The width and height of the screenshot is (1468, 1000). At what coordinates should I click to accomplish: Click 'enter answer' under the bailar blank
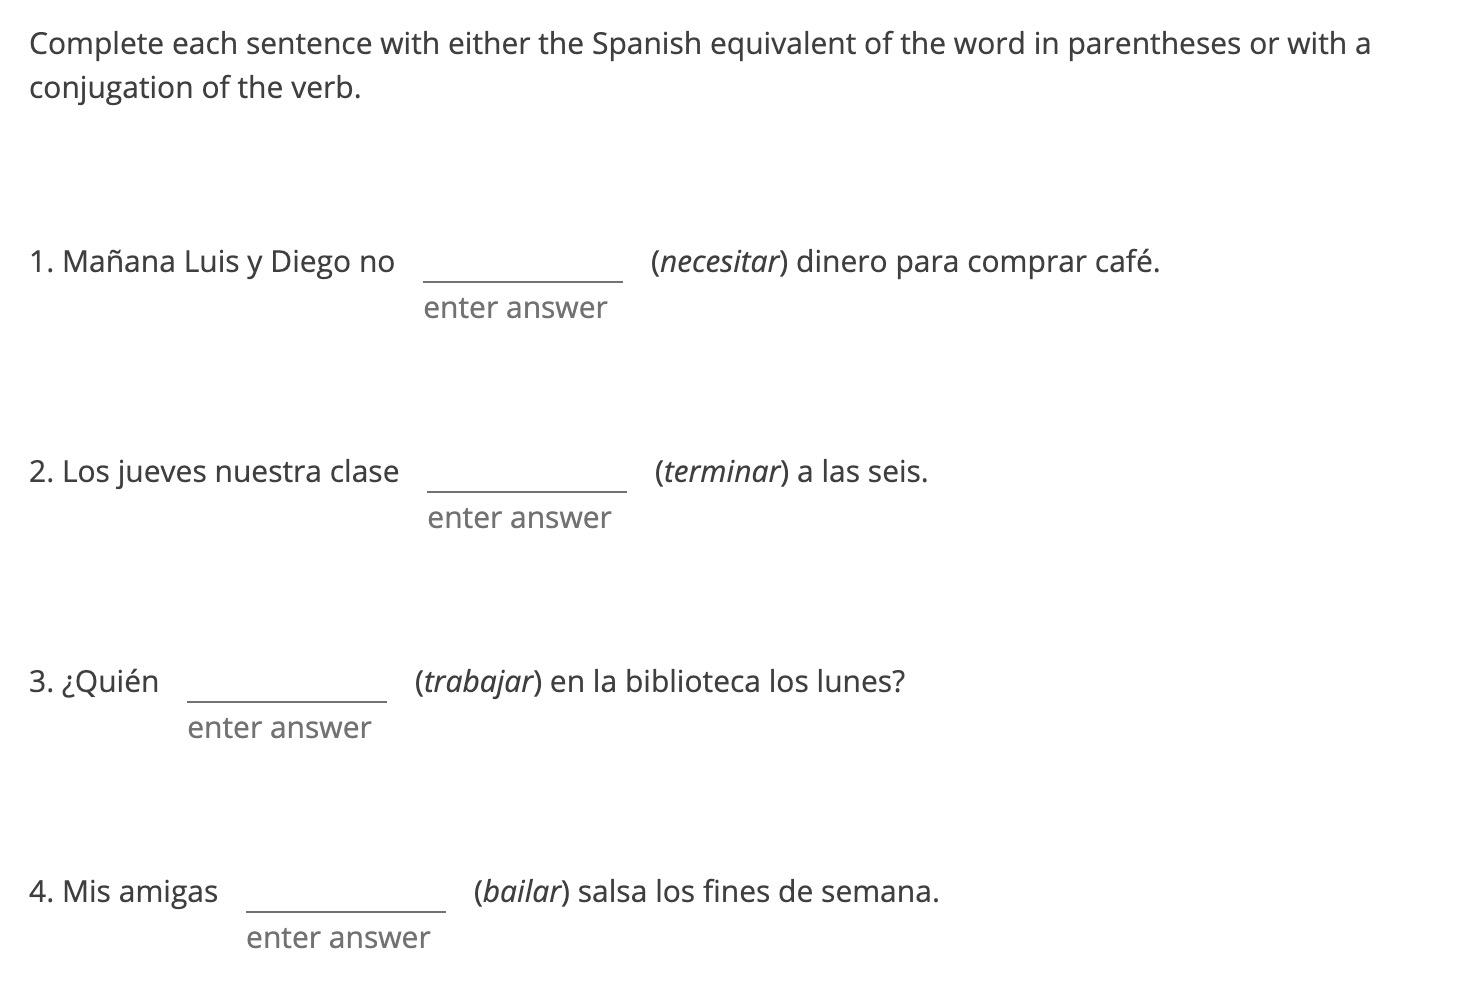click(x=336, y=937)
